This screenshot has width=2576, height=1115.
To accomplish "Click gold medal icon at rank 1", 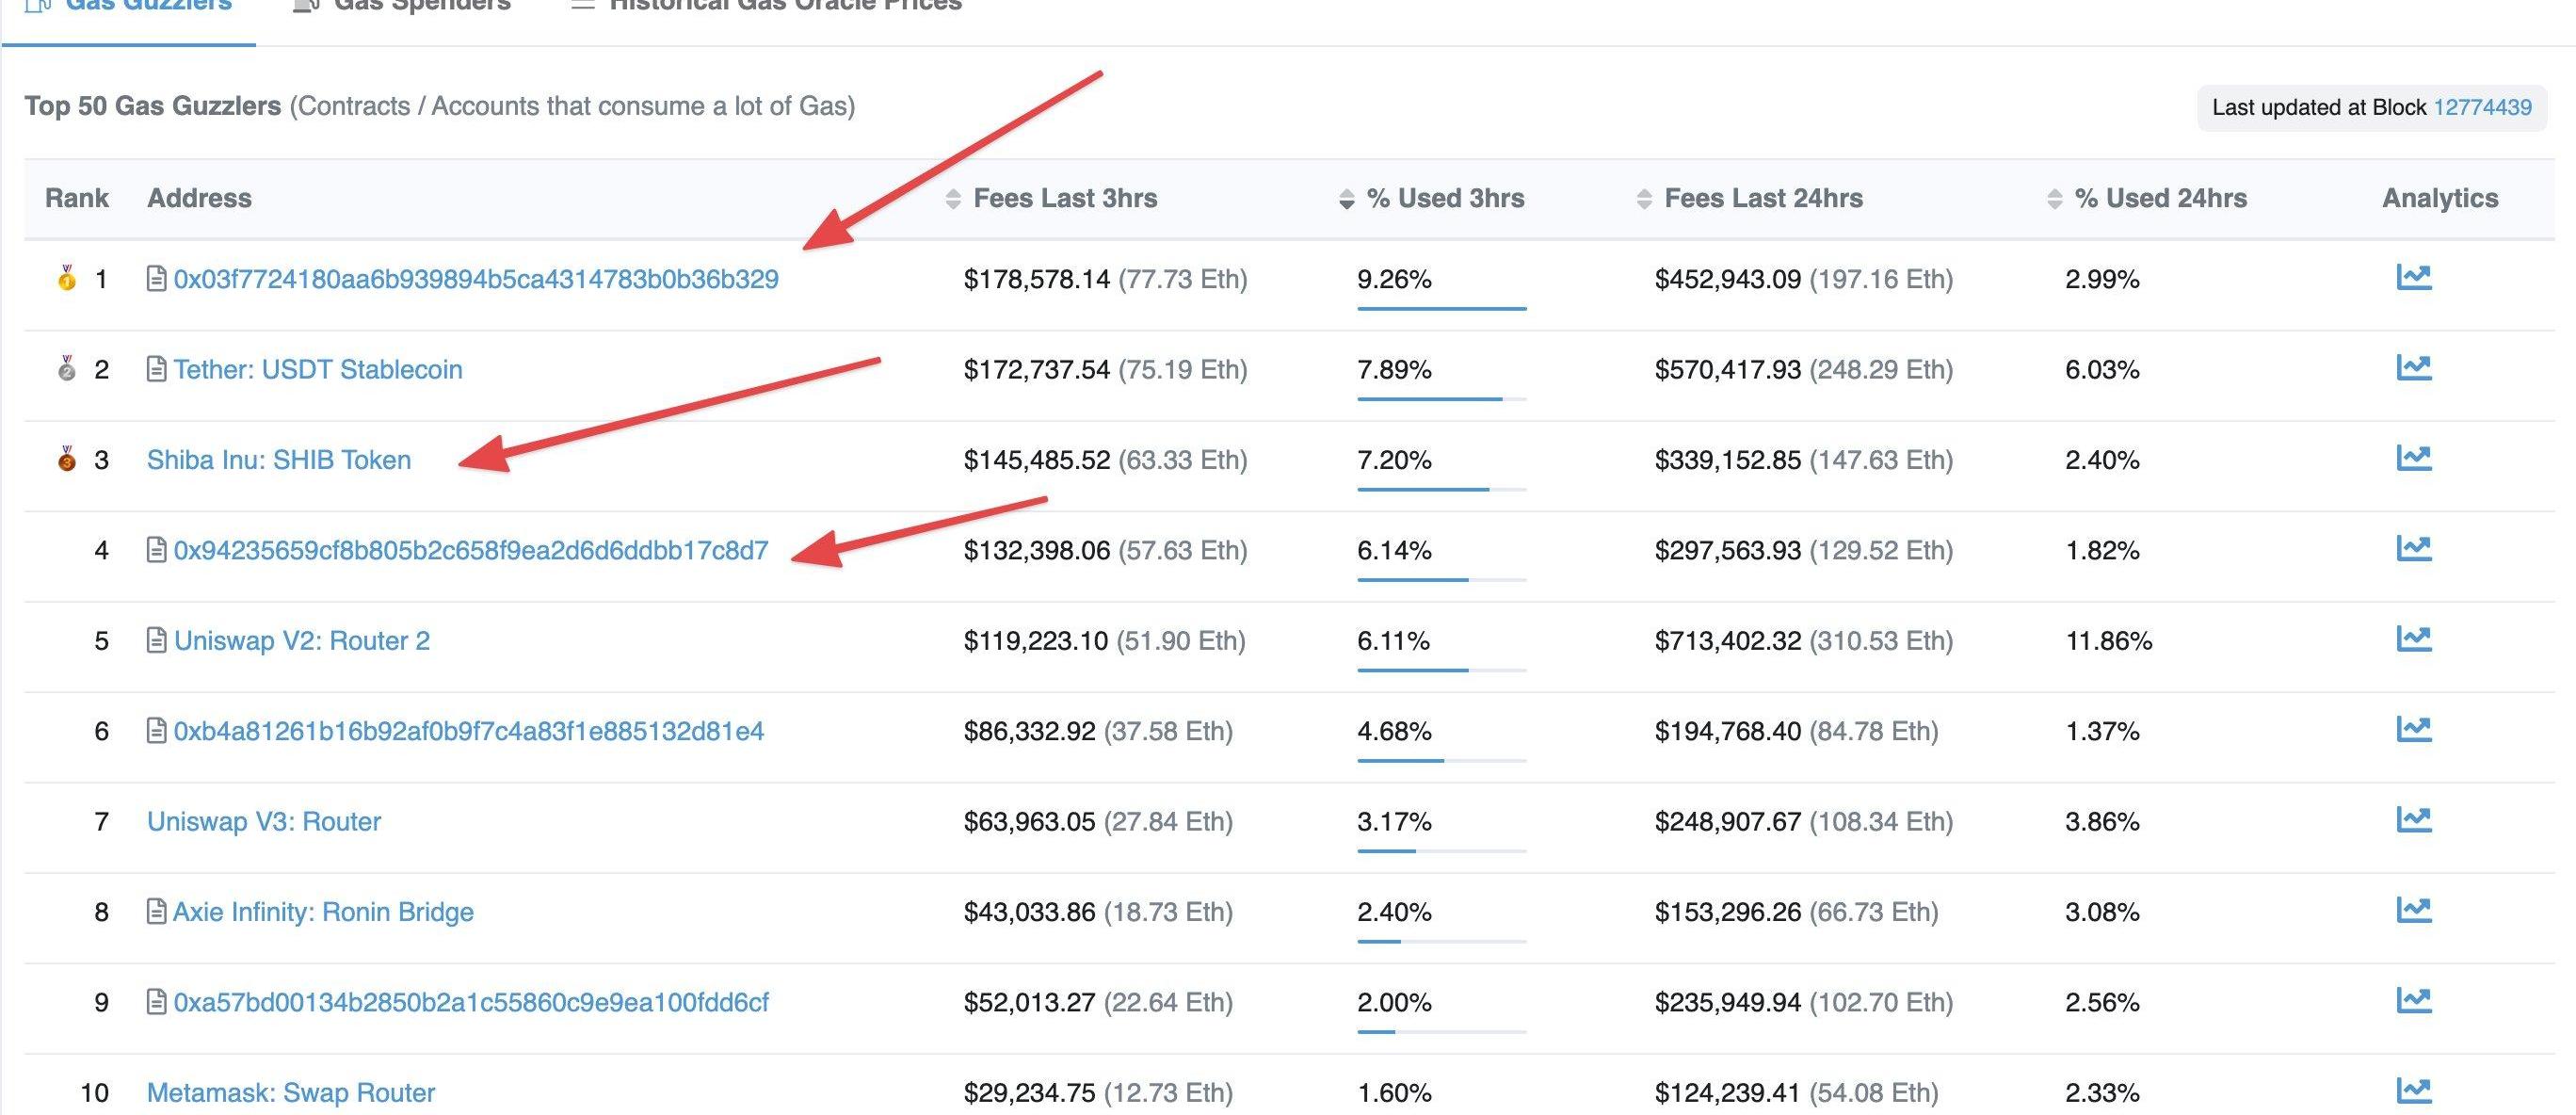I will 67,277.
